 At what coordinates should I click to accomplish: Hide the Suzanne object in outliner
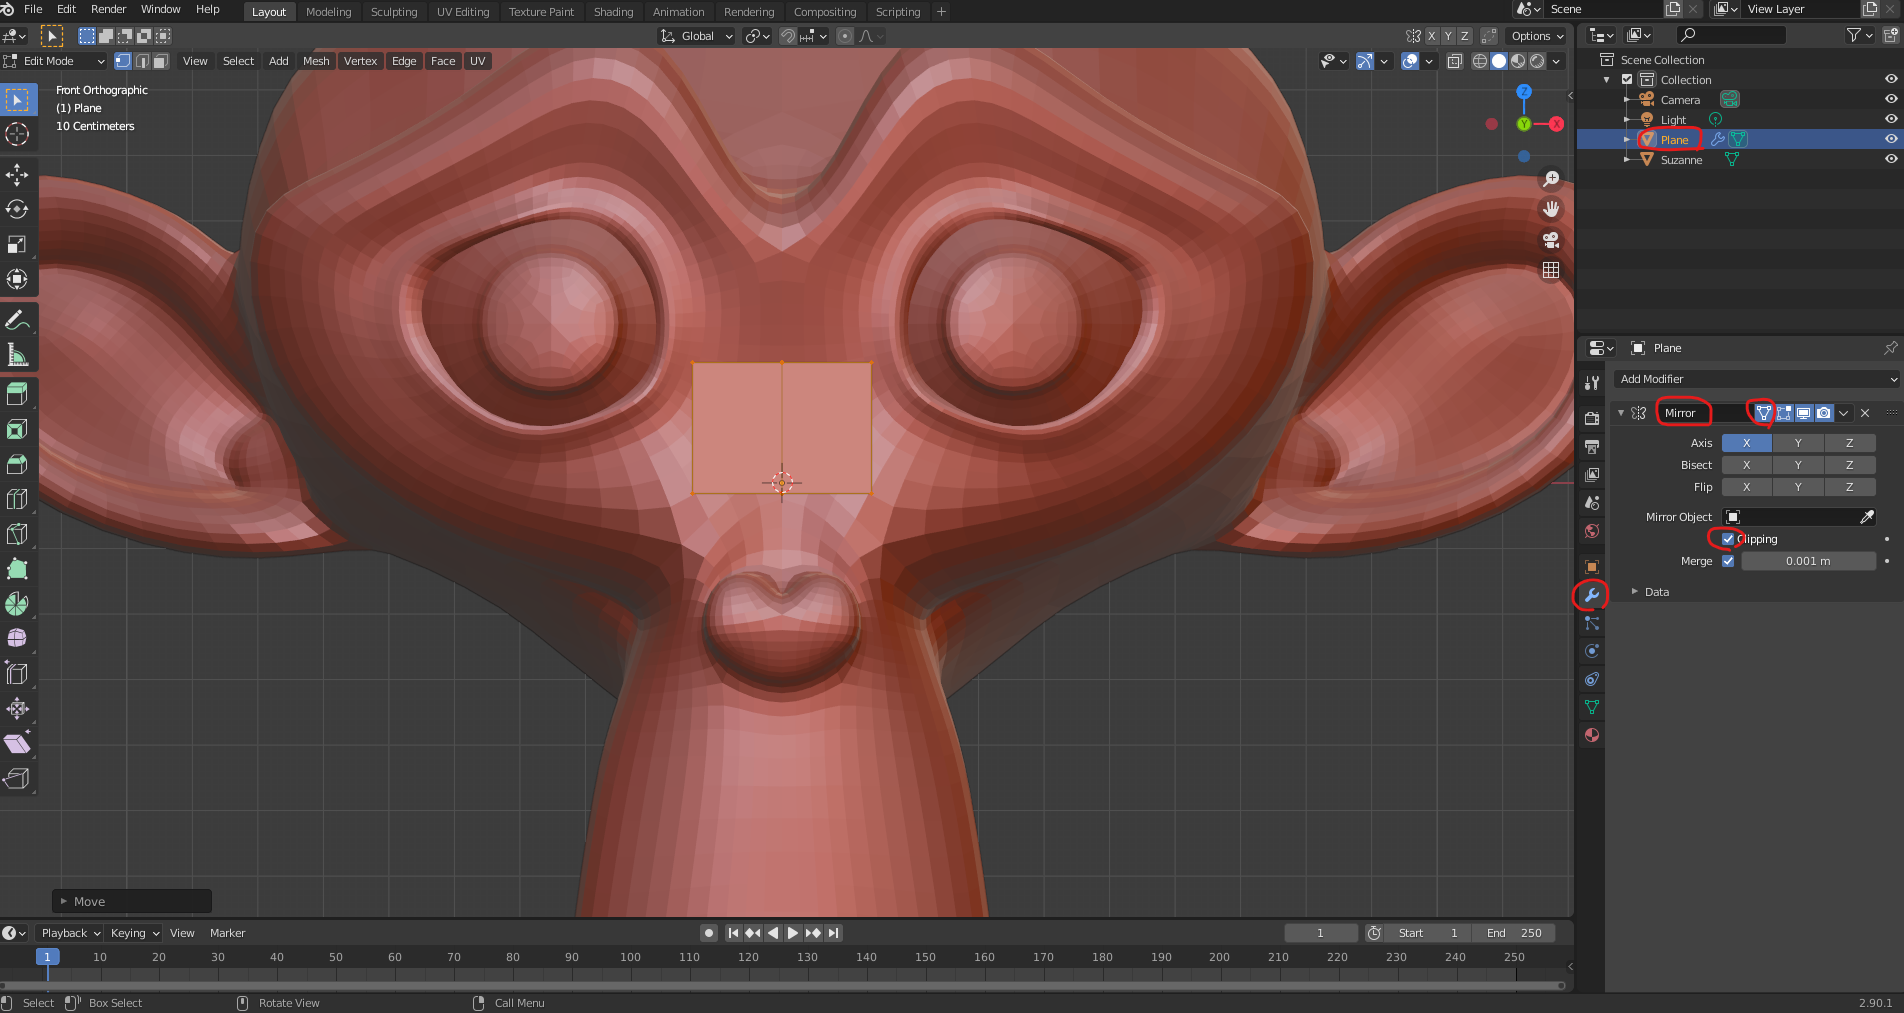click(x=1891, y=159)
